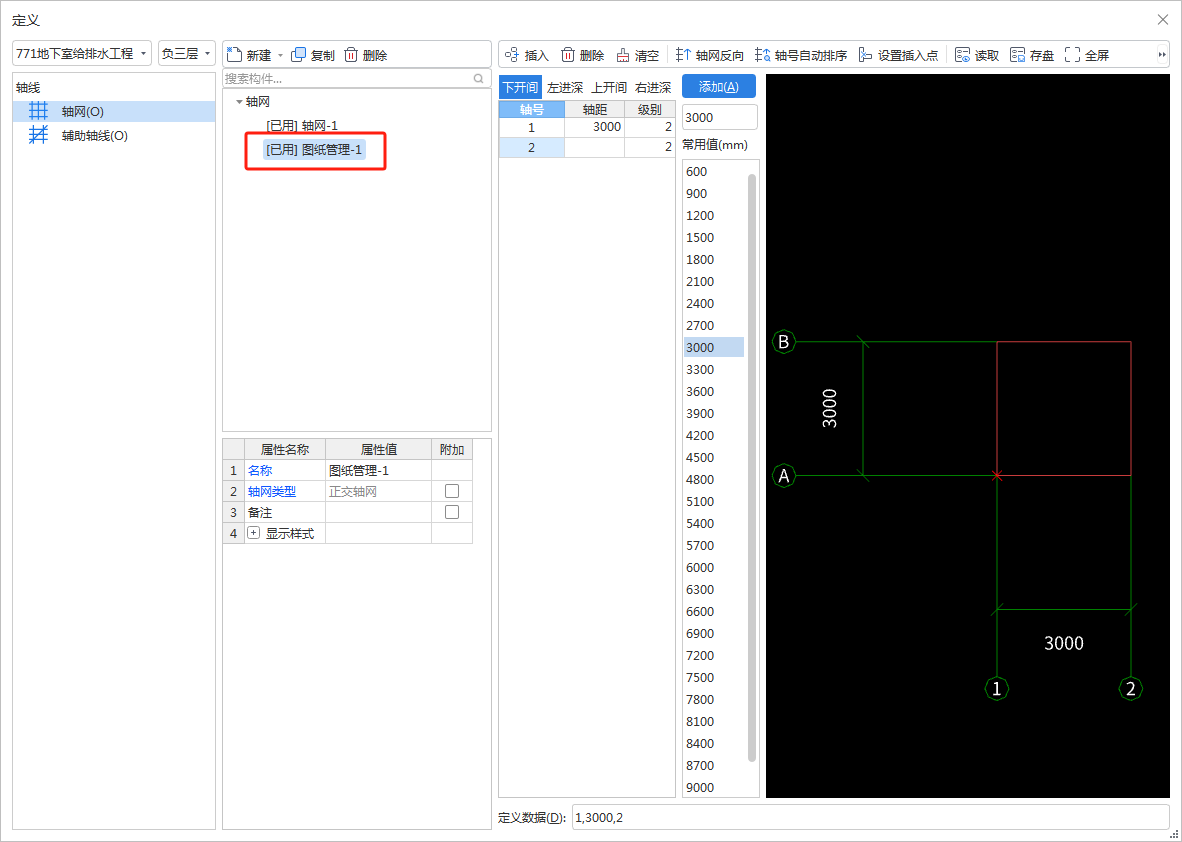Click the 新建 (New) toolbar button
The width and height of the screenshot is (1182, 842).
point(249,55)
